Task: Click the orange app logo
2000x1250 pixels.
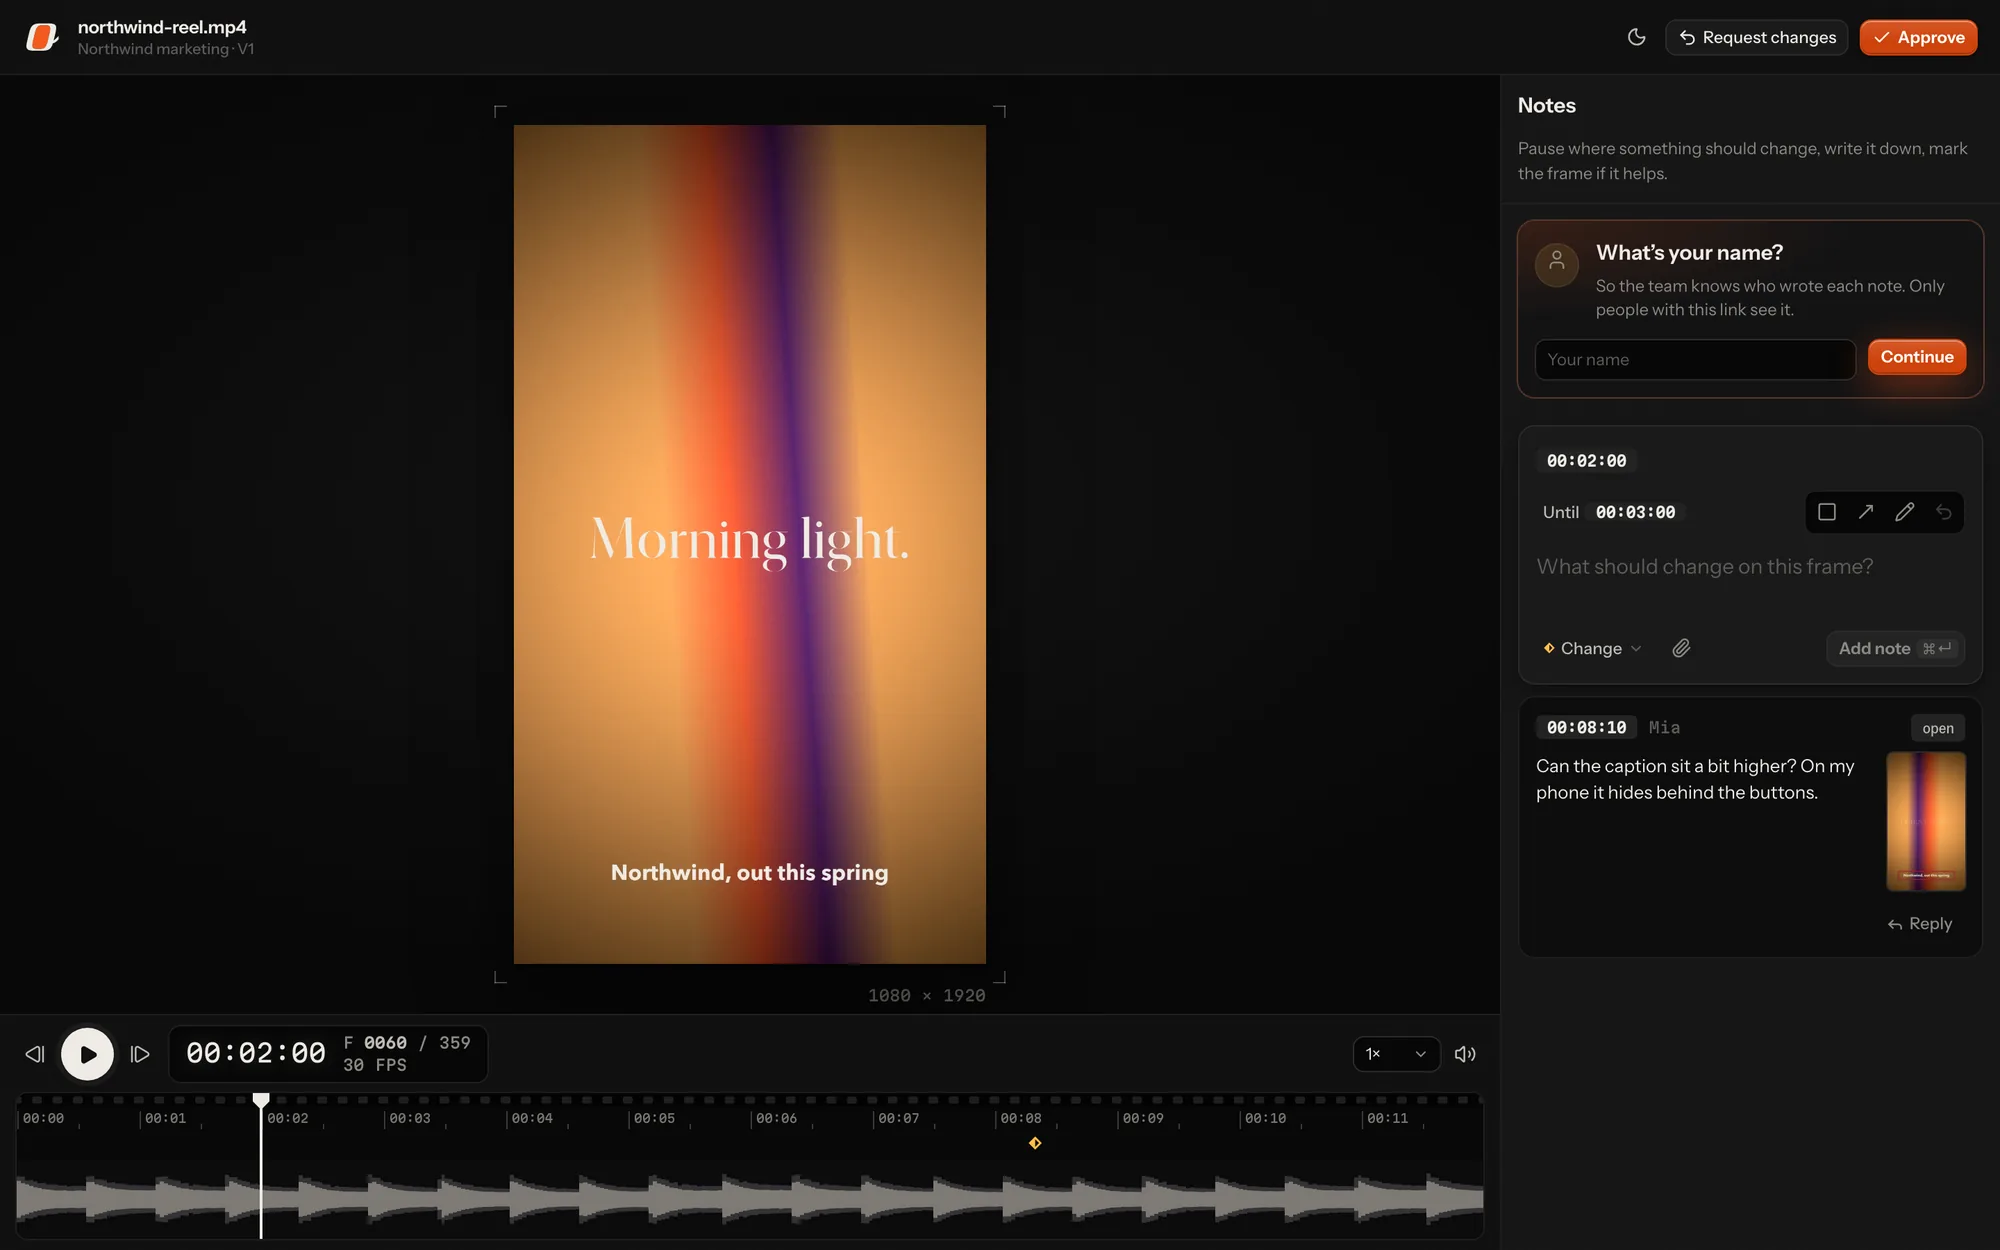Action: 42,37
